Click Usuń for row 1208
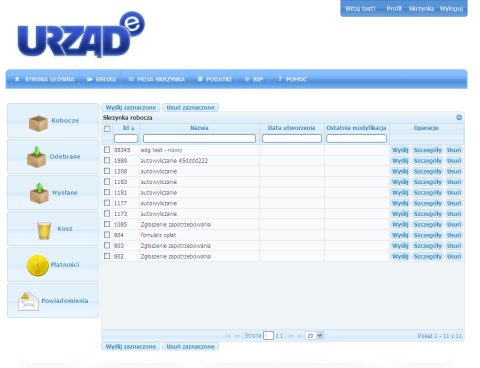This screenshot has height=368, width=480. point(454,171)
